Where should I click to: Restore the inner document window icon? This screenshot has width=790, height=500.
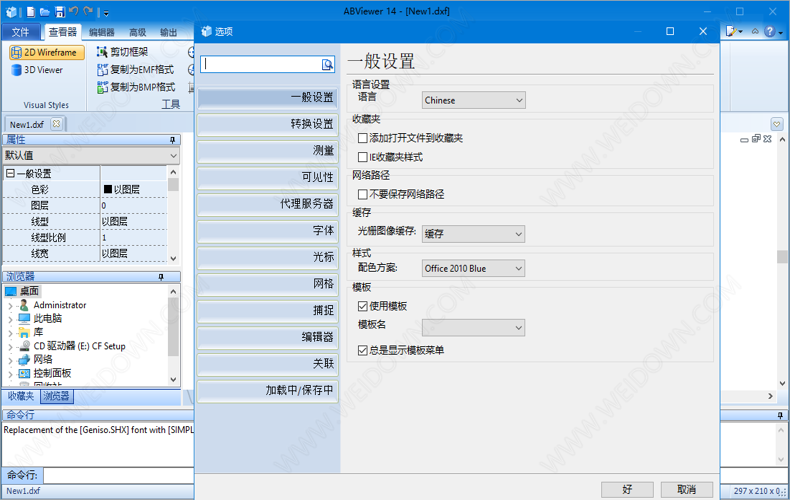click(x=756, y=139)
